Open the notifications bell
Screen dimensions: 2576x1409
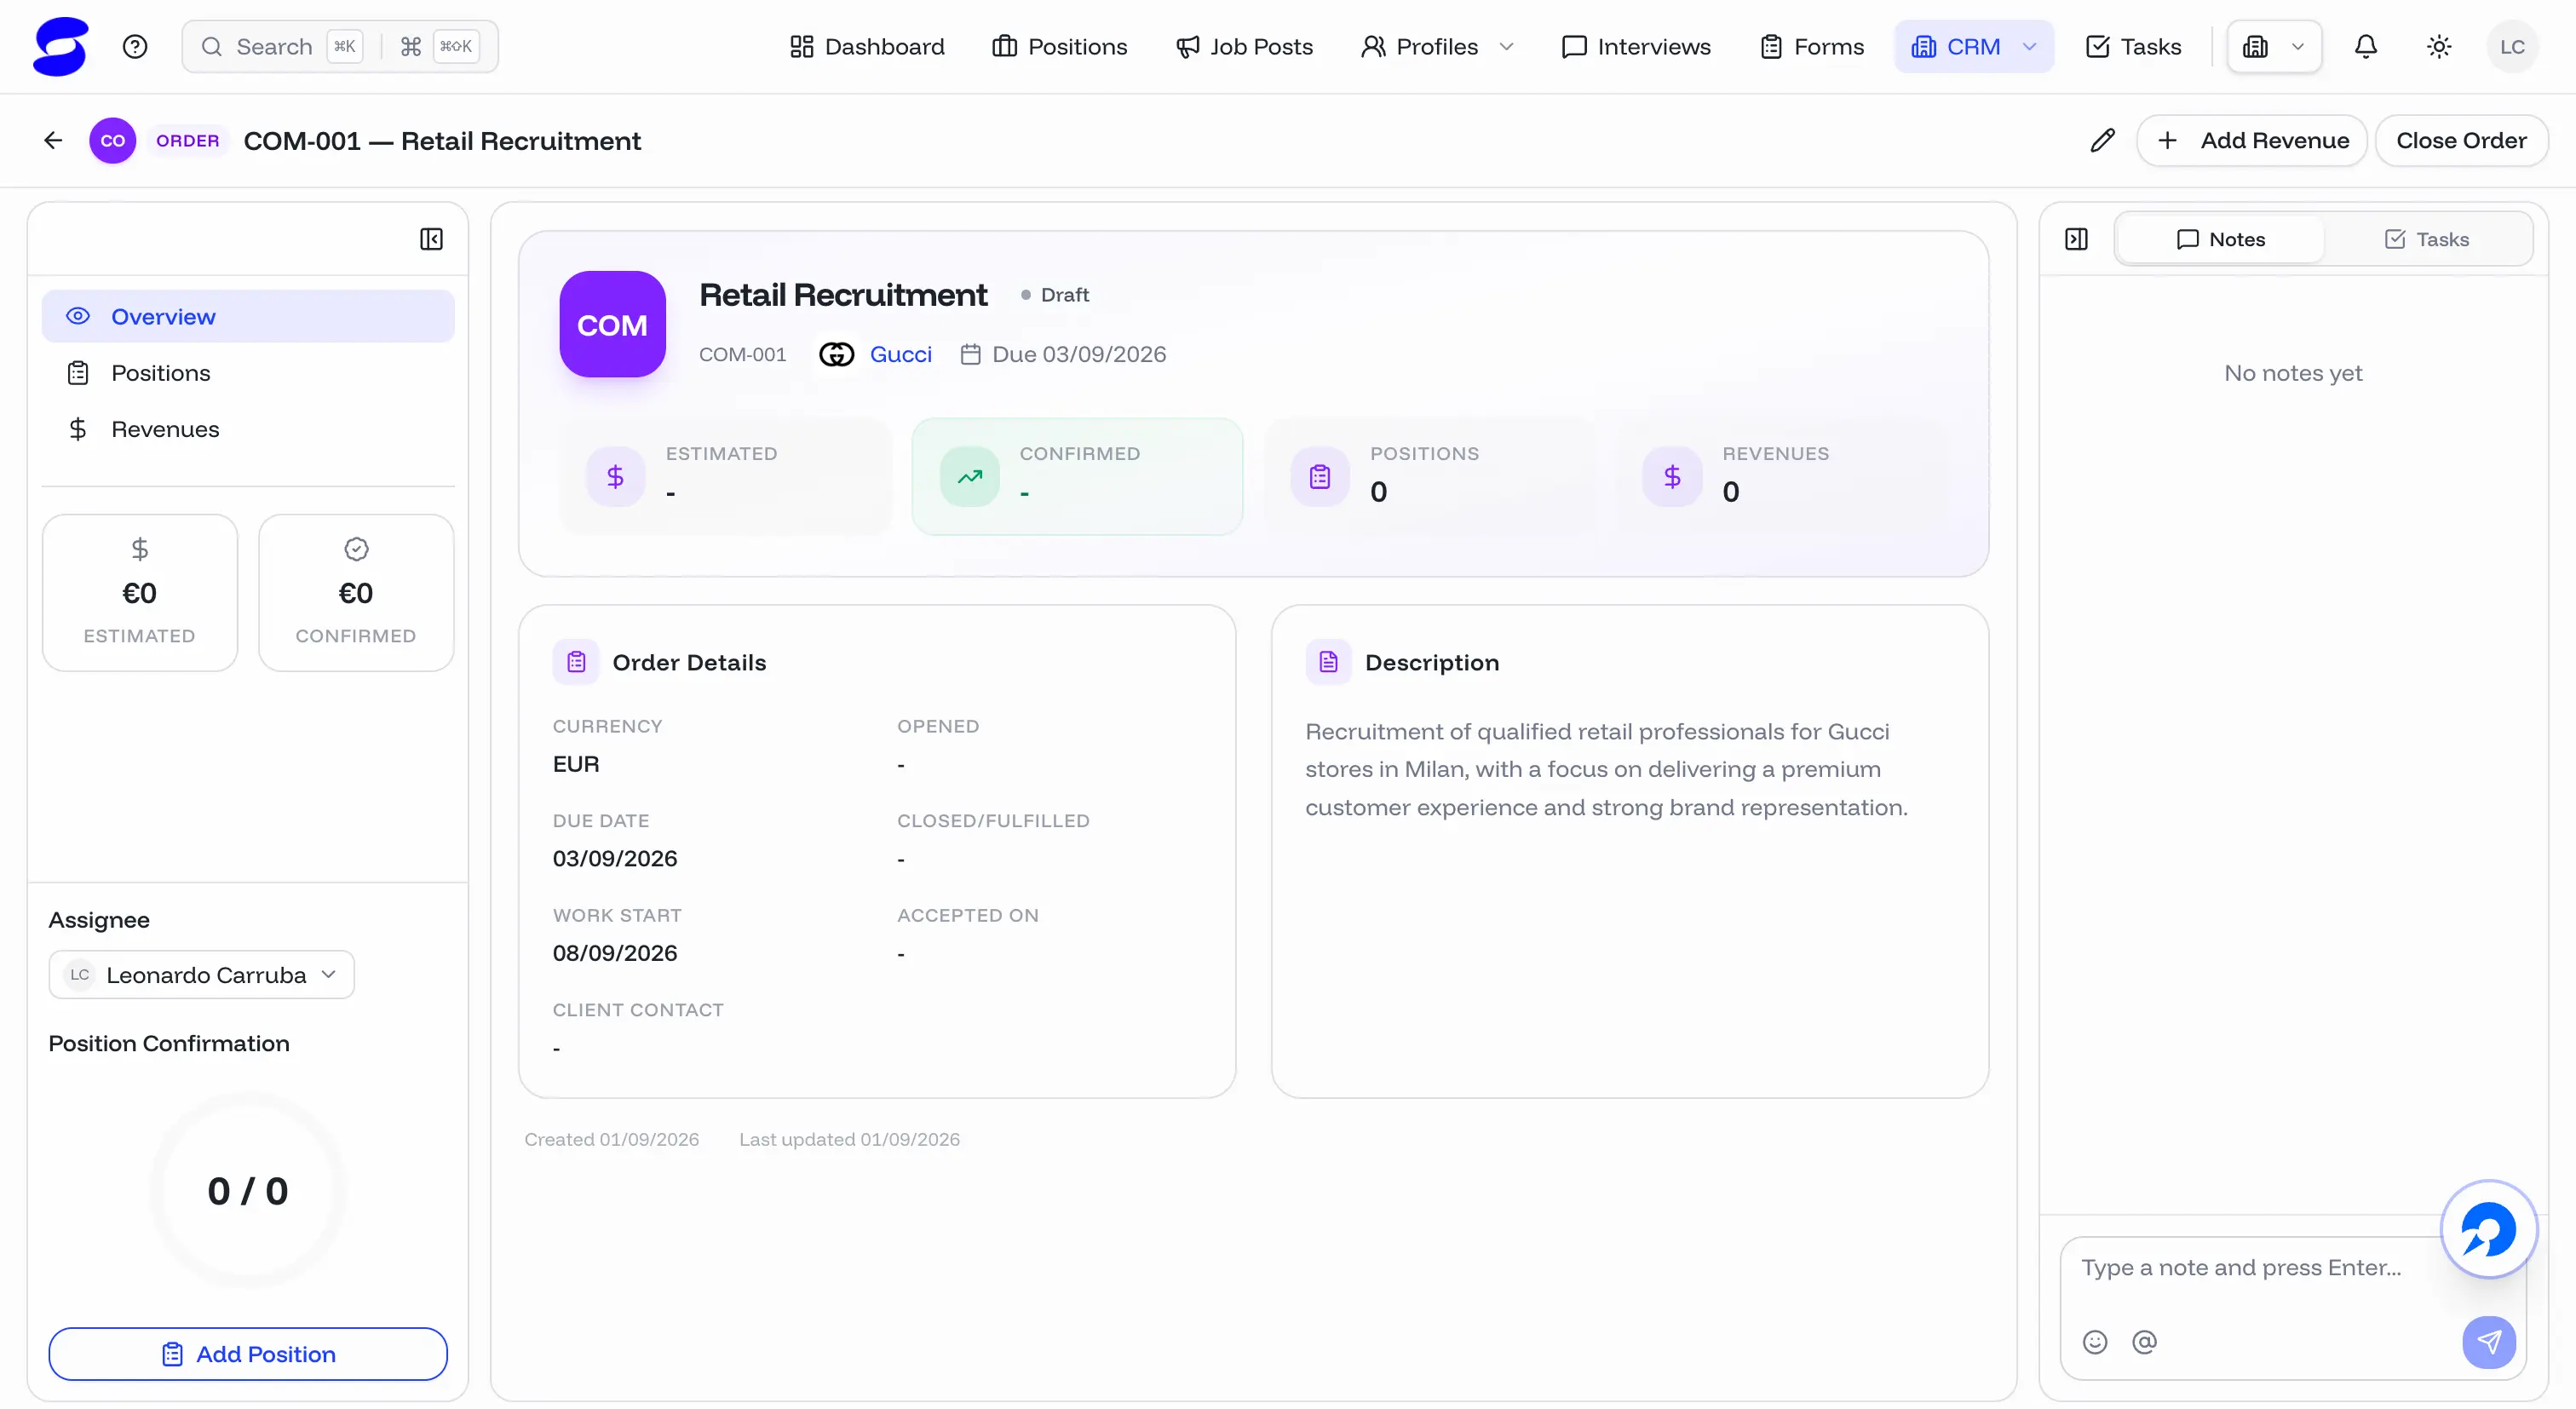coord(2365,46)
